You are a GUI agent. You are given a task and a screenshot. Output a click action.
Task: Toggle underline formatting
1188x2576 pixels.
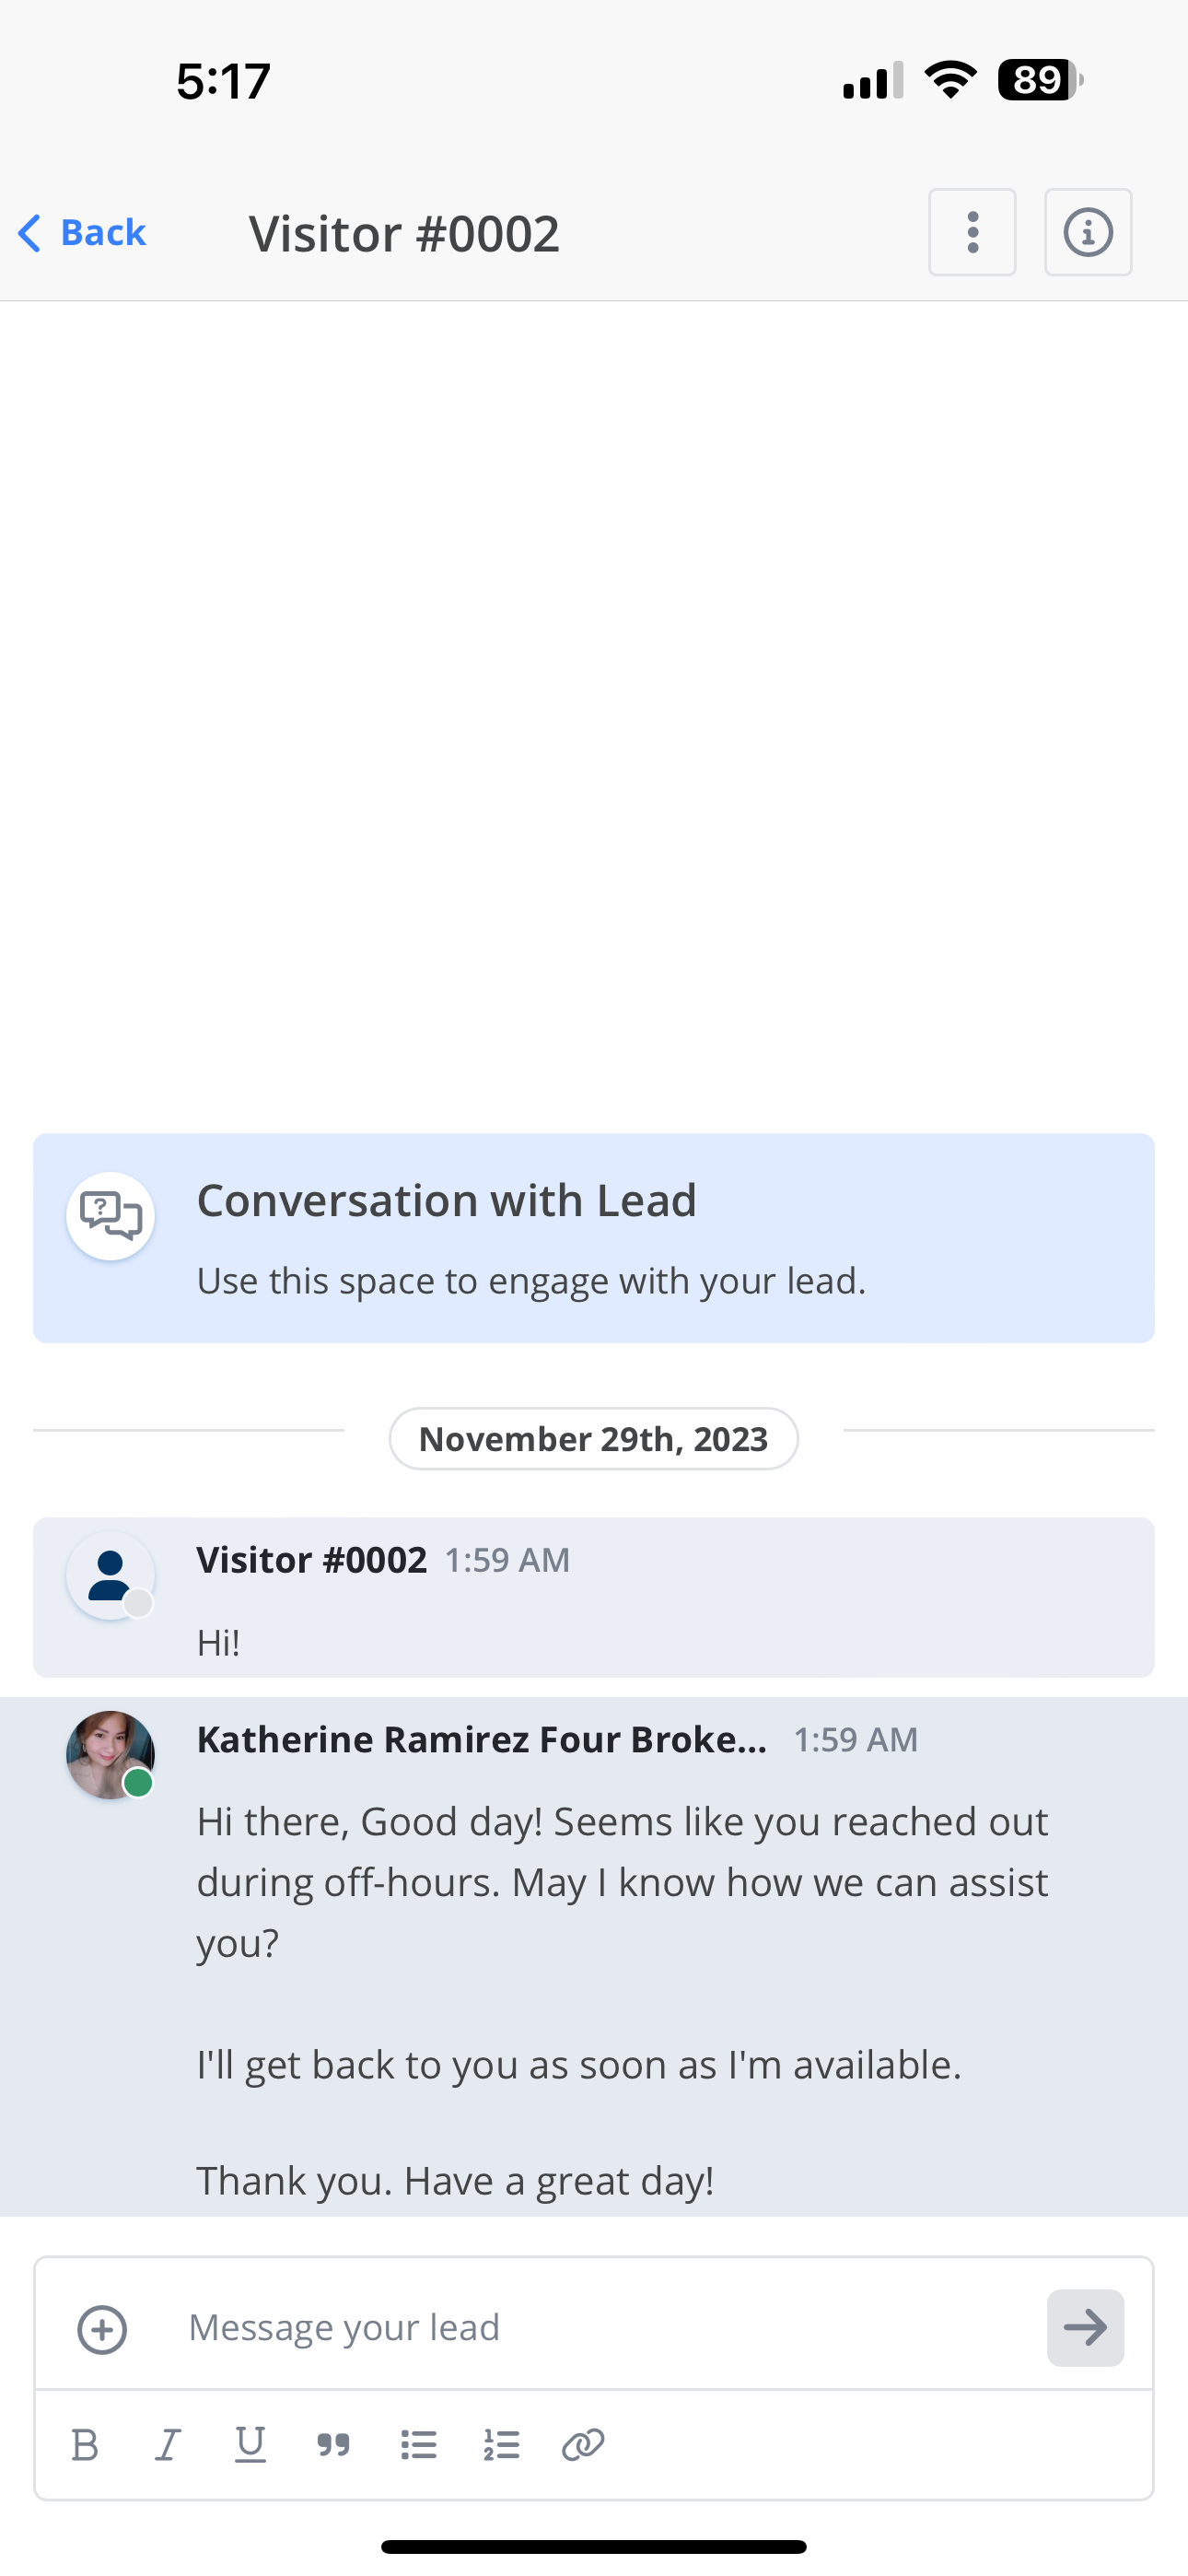(x=250, y=2444)
